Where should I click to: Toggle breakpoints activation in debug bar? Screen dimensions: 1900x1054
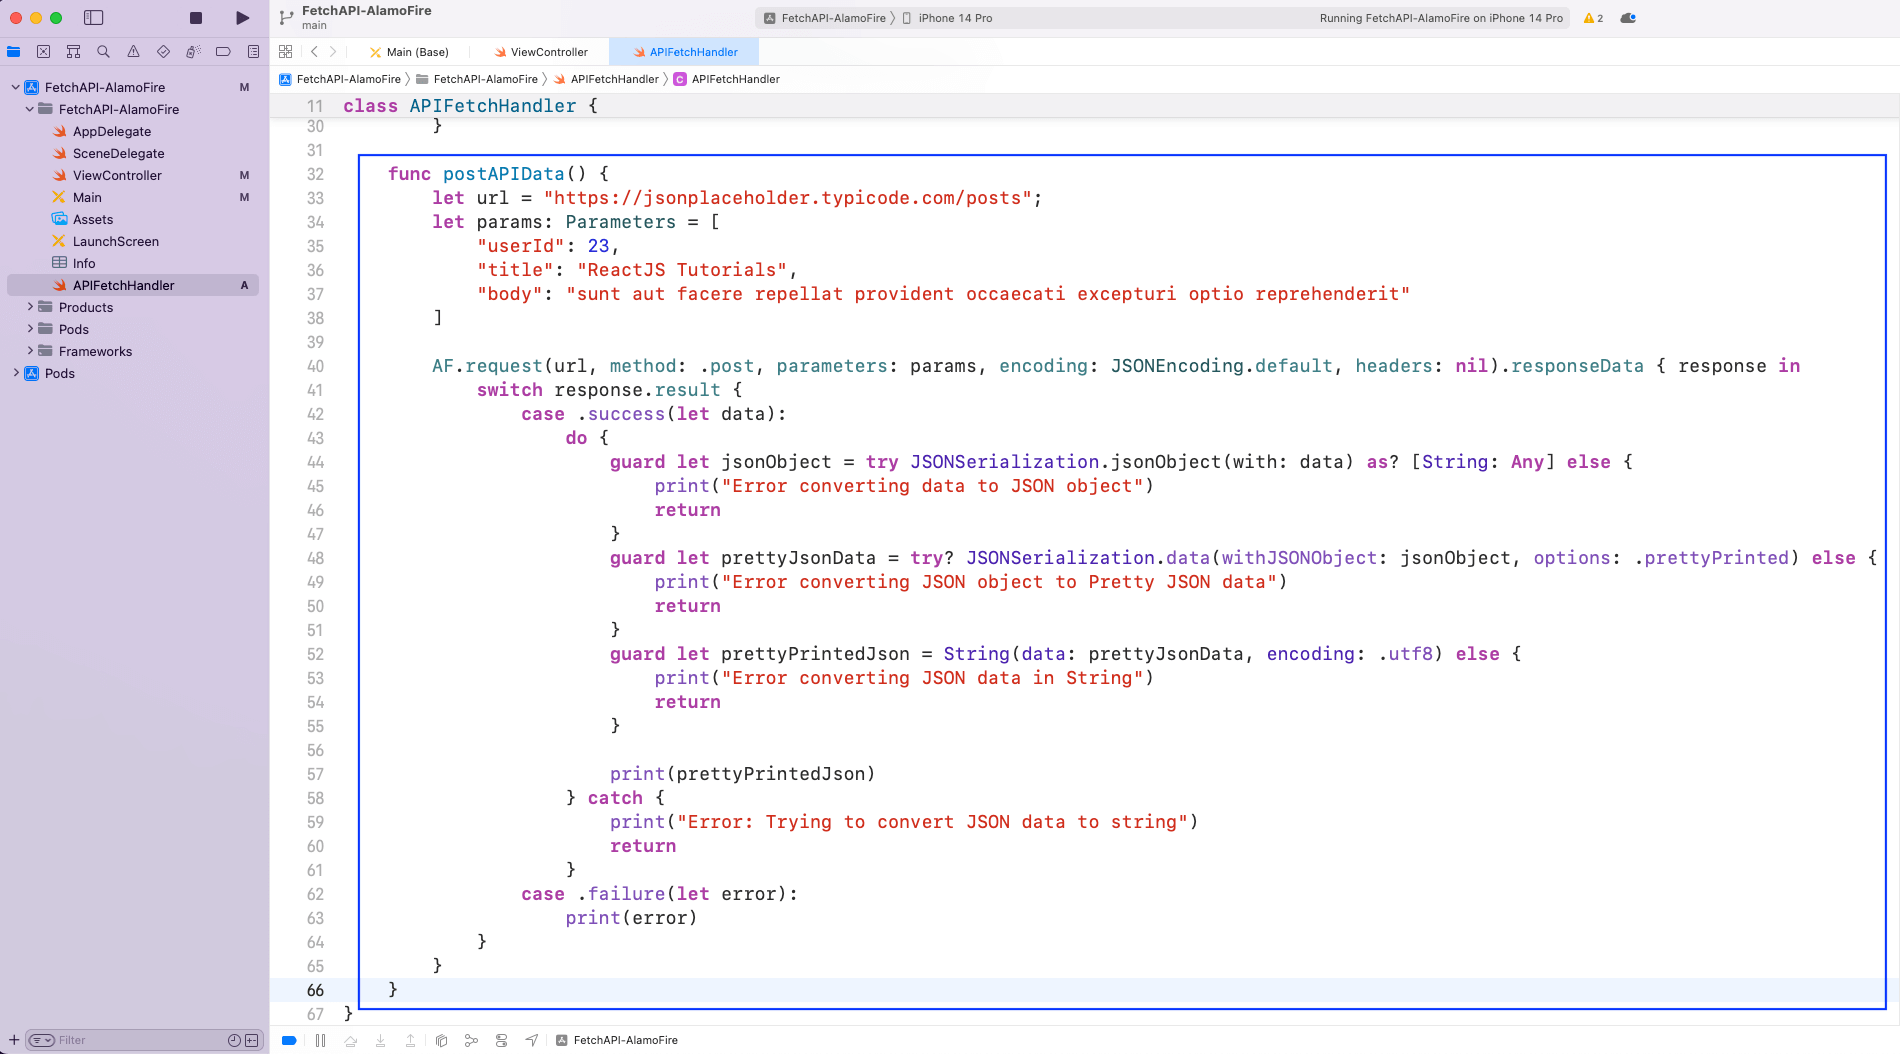pos(289,1040)
